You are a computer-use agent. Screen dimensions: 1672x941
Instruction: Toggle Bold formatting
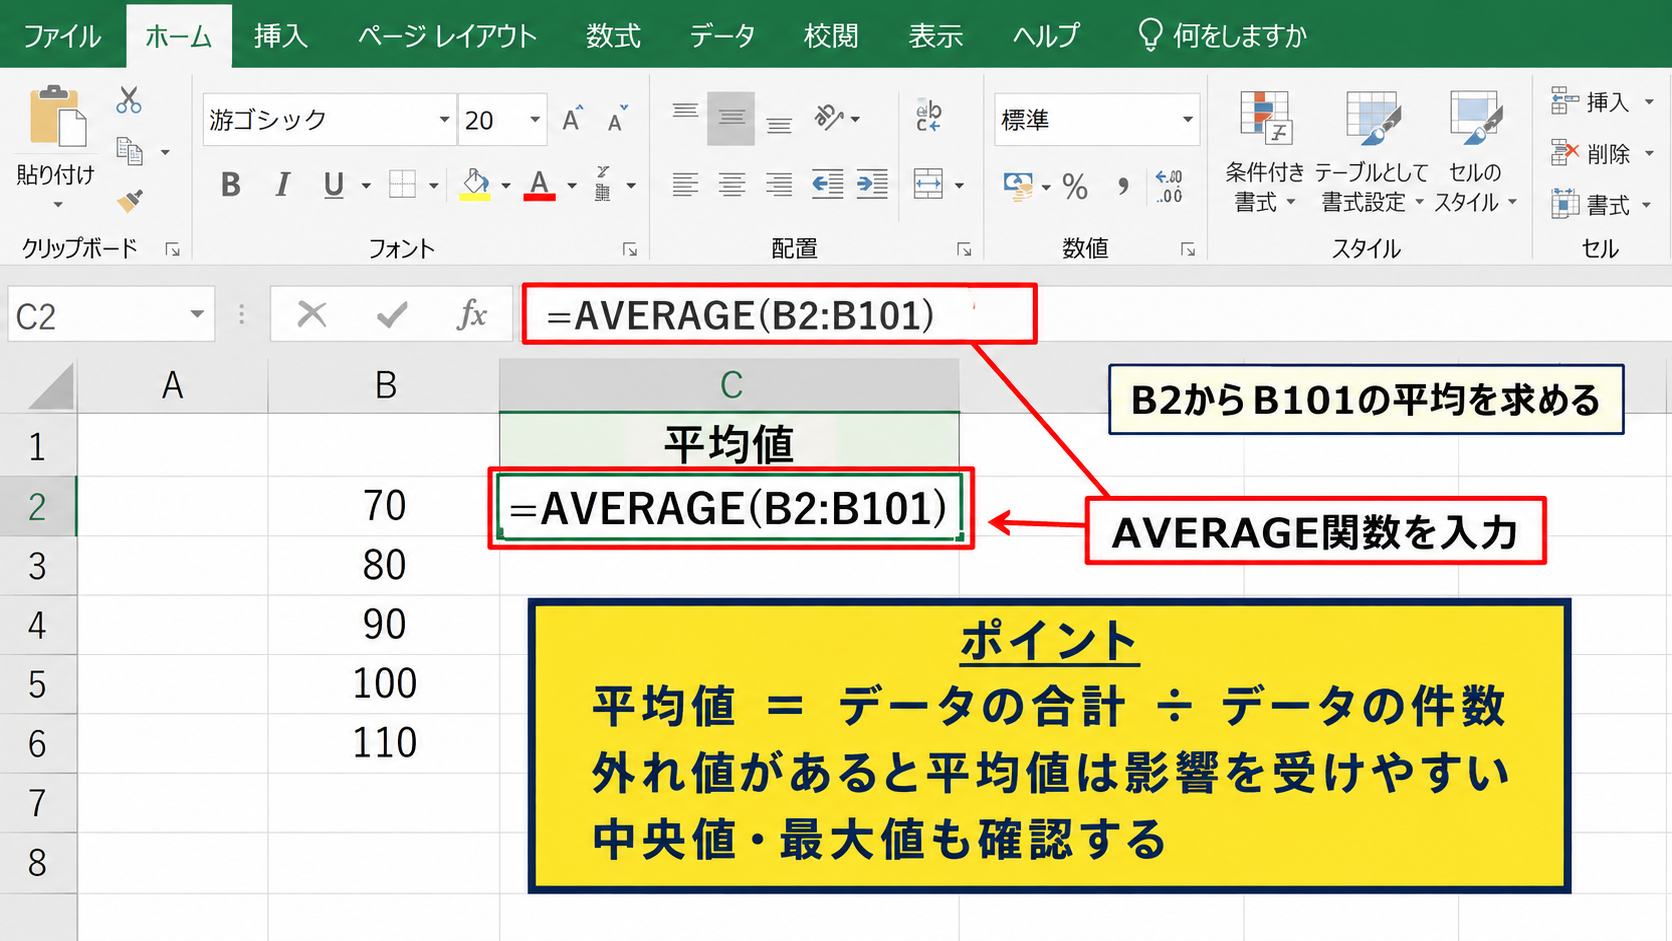231,185
